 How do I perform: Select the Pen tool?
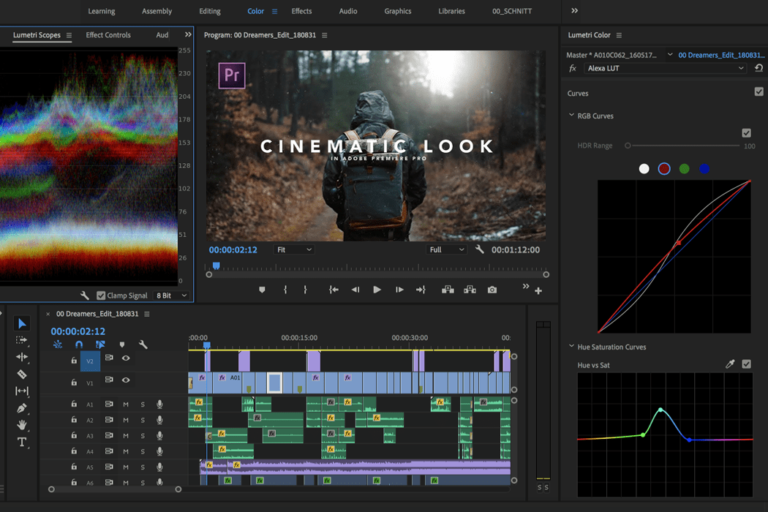22,408
